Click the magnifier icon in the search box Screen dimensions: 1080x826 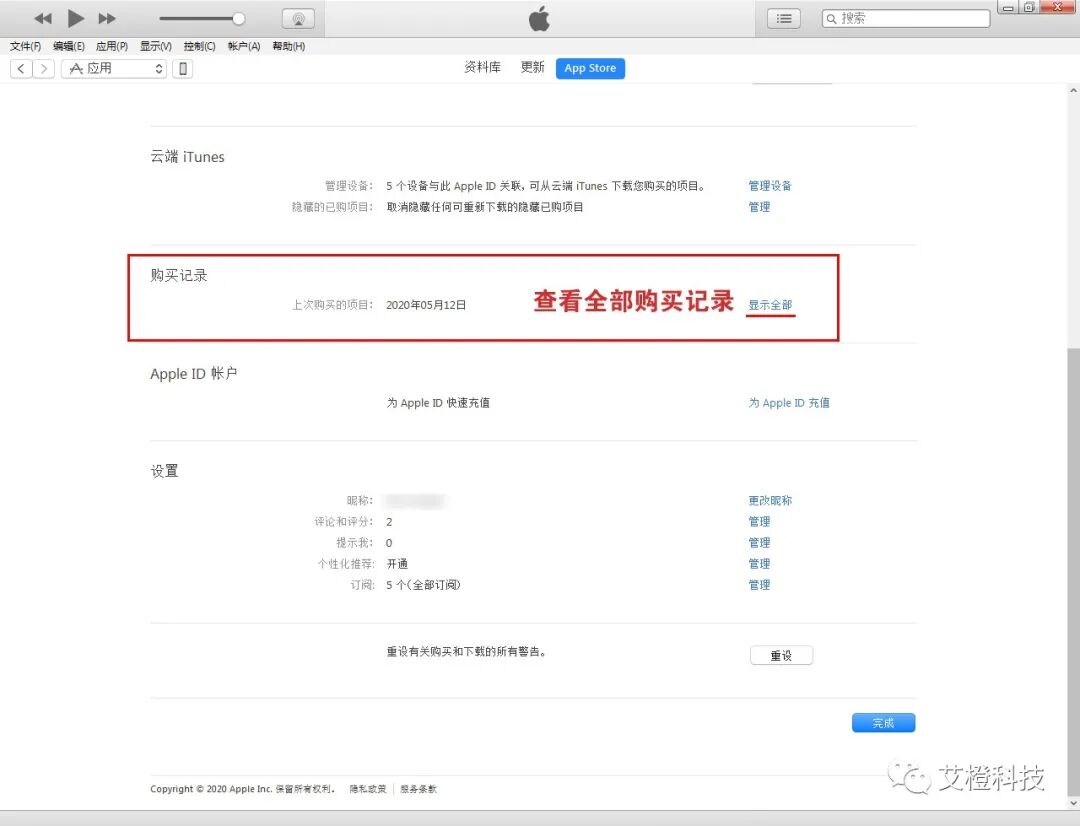832,19
